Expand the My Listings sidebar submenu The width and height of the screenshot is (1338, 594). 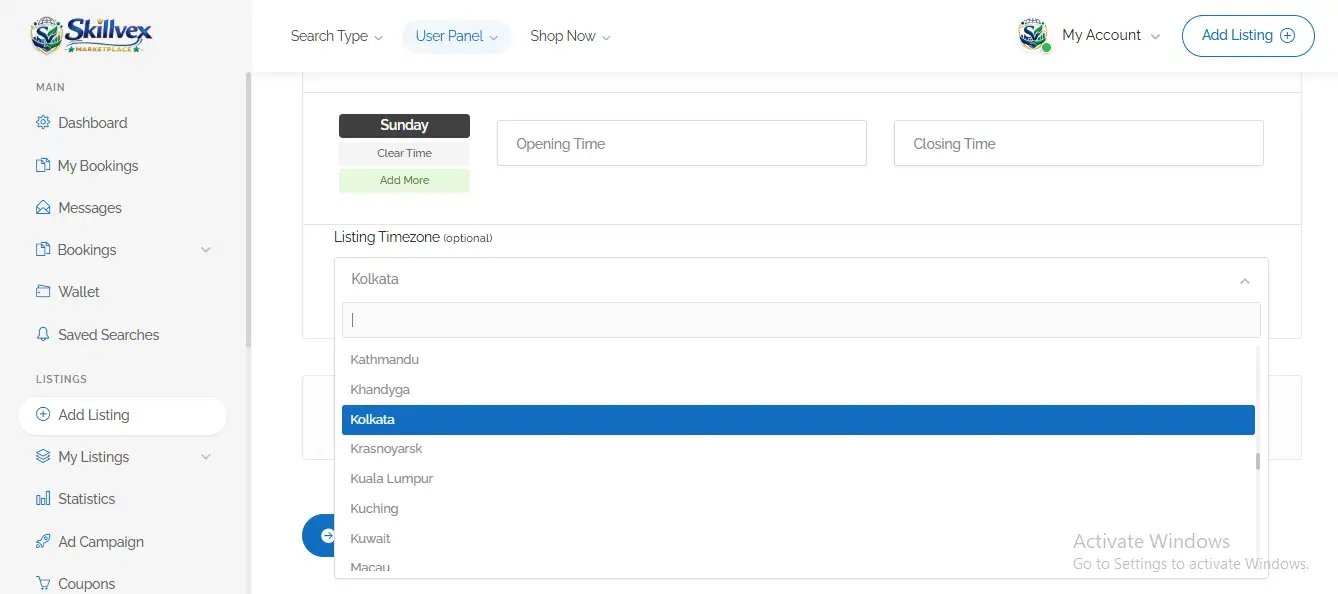[206, 457]
